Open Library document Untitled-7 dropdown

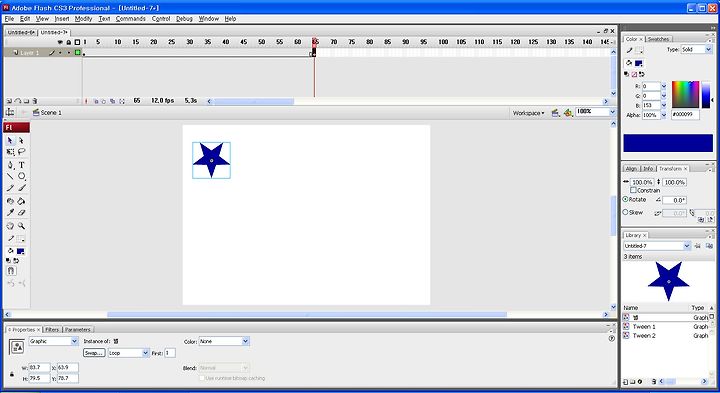point(657,246)
